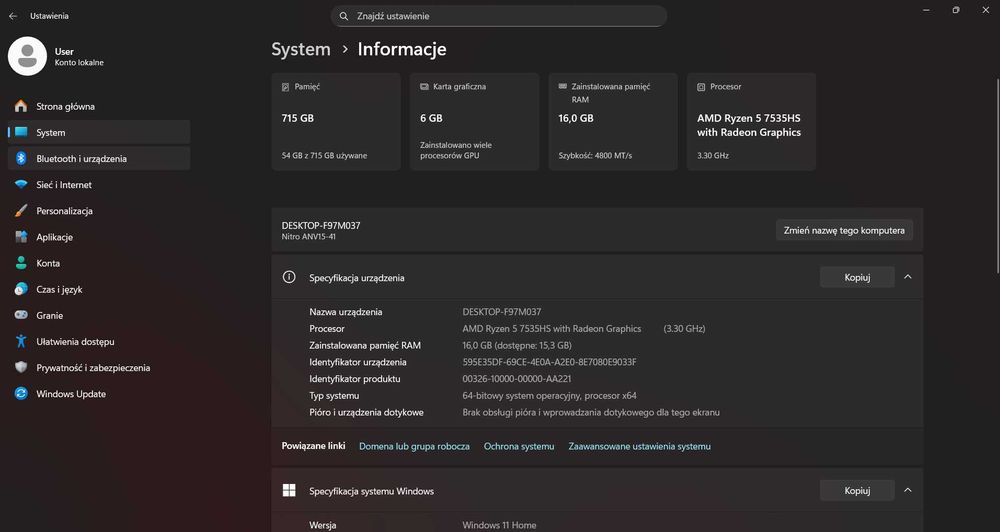Open the Procesor AMD Ryzen card
Viewport: 1000px width, 532px height.
coord(751,122)
